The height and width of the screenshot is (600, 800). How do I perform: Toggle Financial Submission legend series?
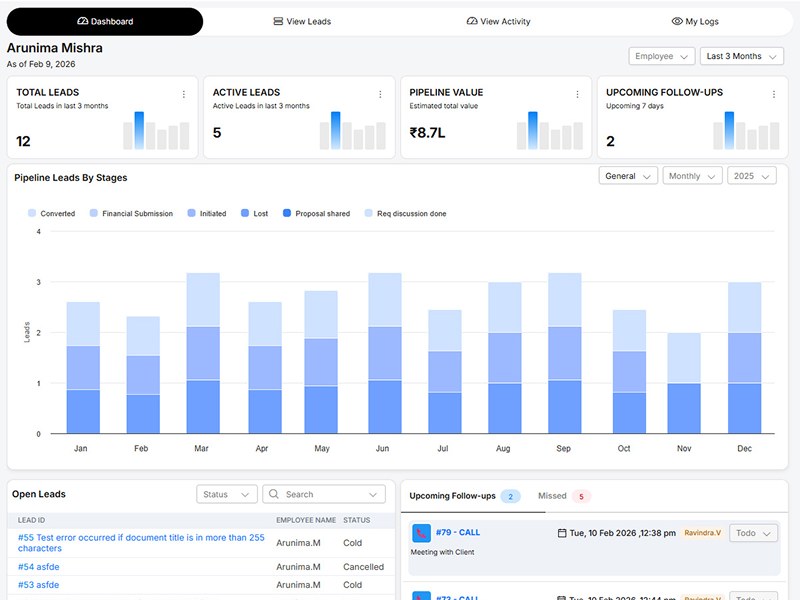point(131,213)
